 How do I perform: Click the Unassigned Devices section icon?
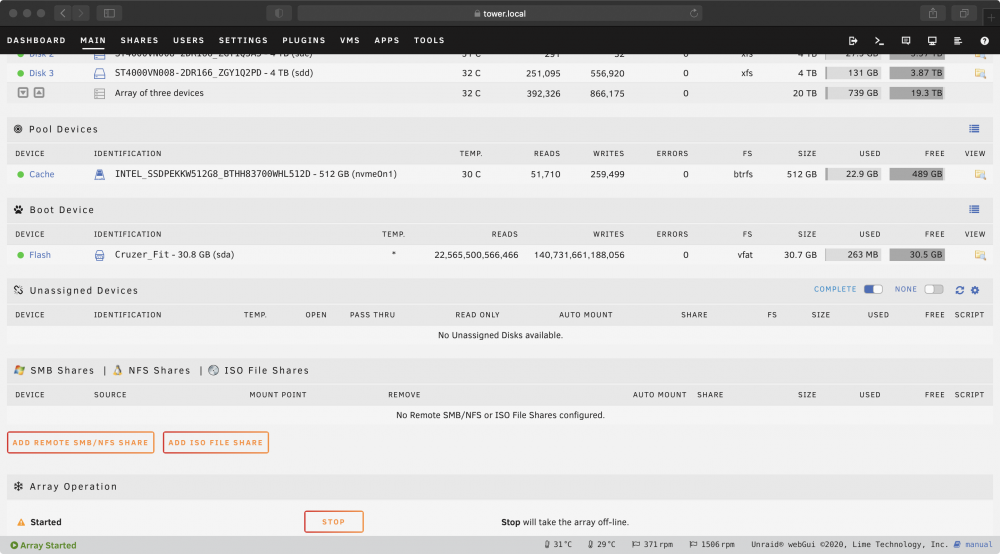point(18,290)
